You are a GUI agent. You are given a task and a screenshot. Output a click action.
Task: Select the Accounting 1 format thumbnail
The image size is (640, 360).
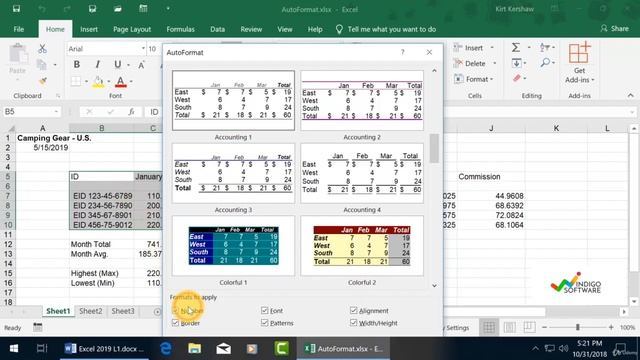pos(233,100)
